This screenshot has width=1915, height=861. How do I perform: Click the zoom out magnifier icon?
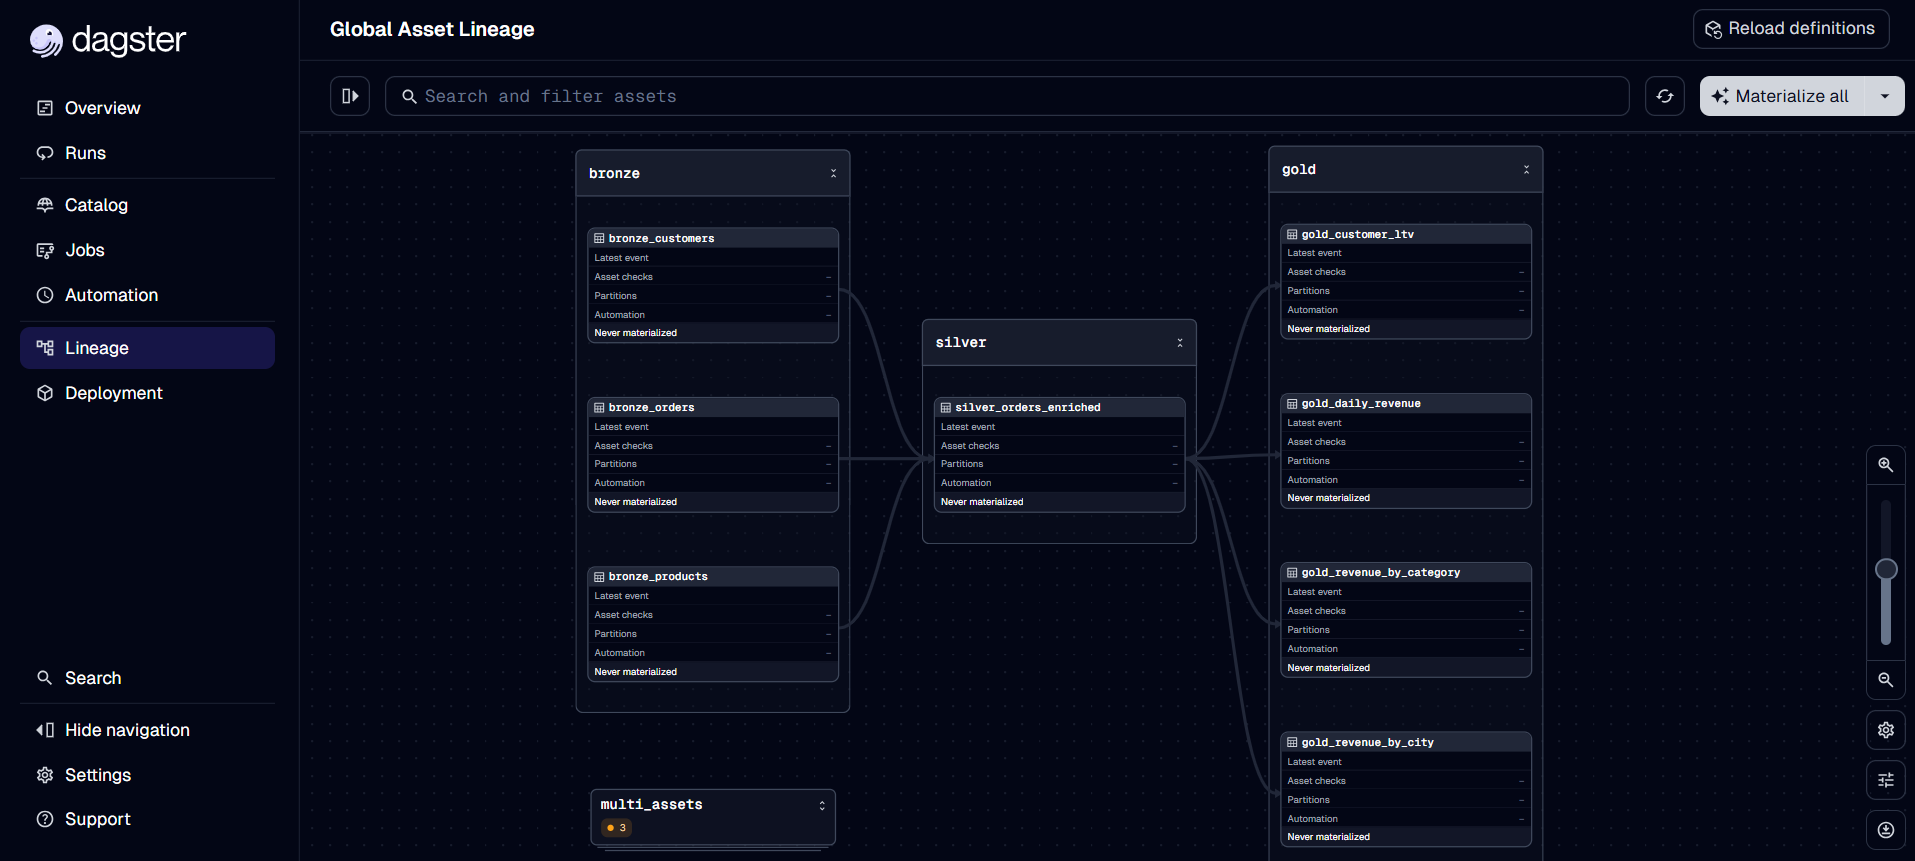[1885, 680]
